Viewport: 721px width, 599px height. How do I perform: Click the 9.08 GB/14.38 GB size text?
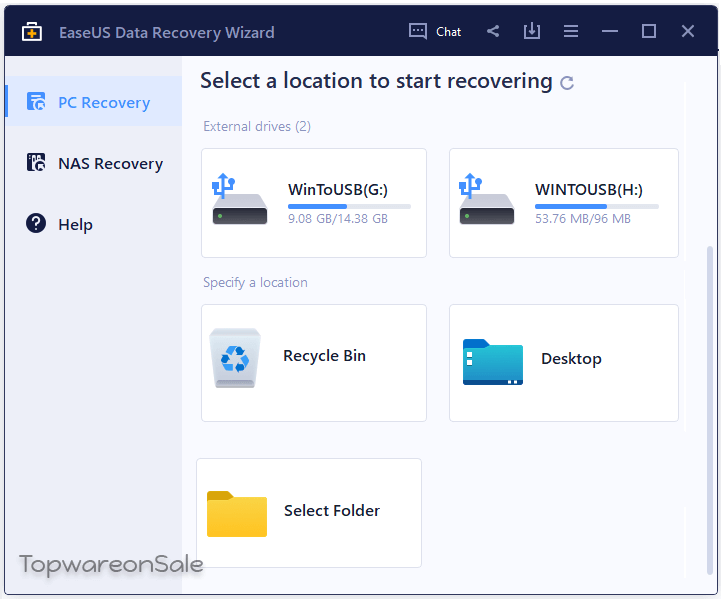click(338, 218)
